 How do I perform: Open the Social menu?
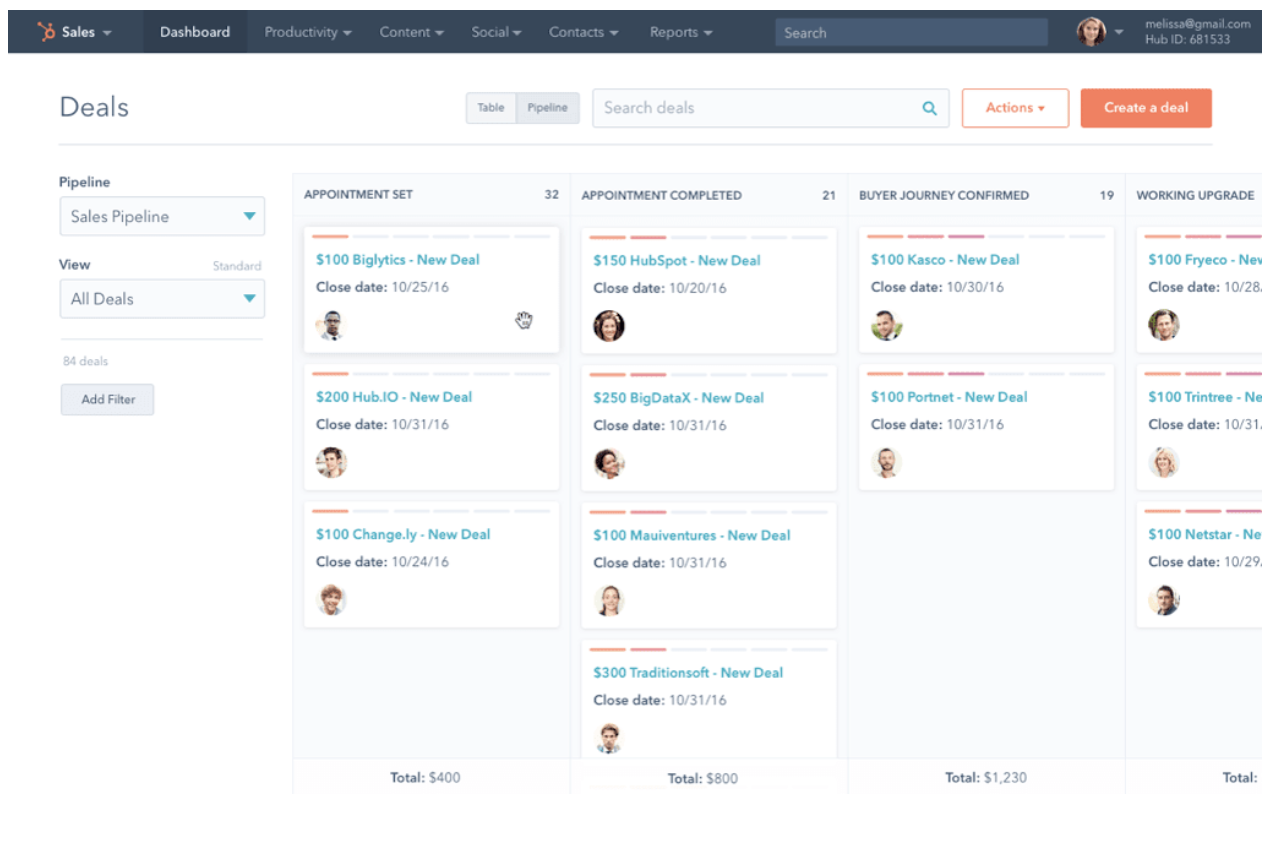pyautogui.click(x=496, y=32)
